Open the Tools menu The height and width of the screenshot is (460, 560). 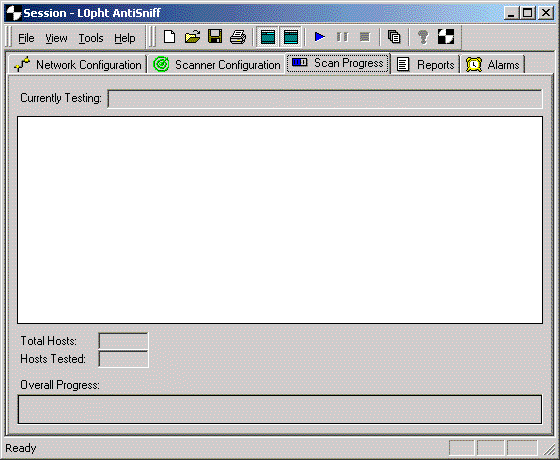(91, 38)
